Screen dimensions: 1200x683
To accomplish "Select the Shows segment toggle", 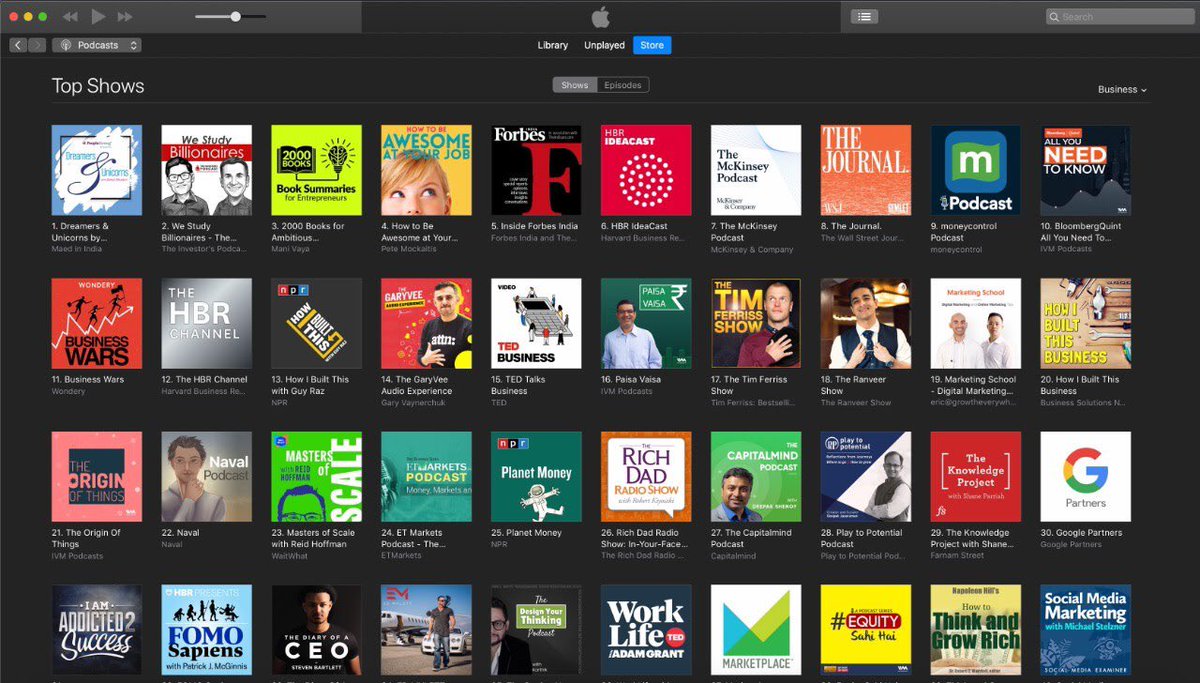I will pos(574,85).
